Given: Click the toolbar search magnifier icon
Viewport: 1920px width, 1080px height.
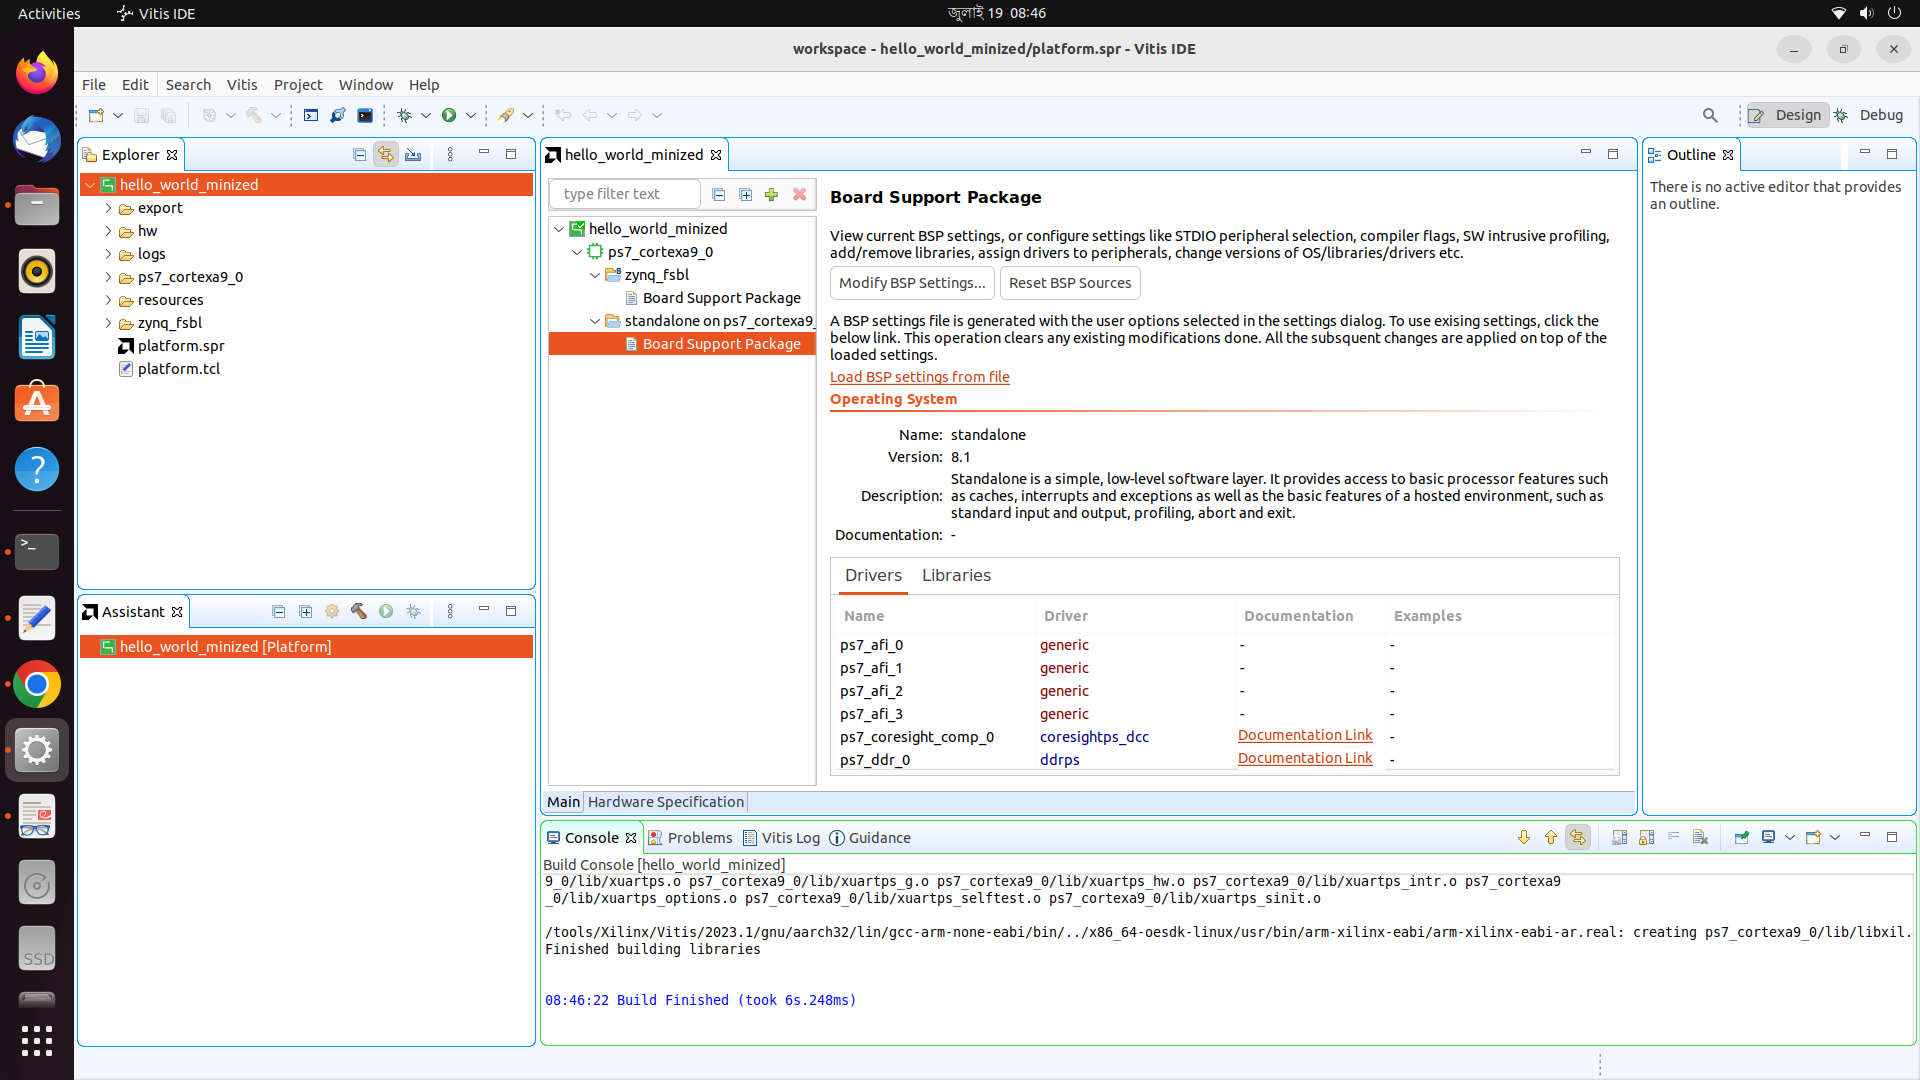Looking at the screenshot, I should (x=1710, y=115).
